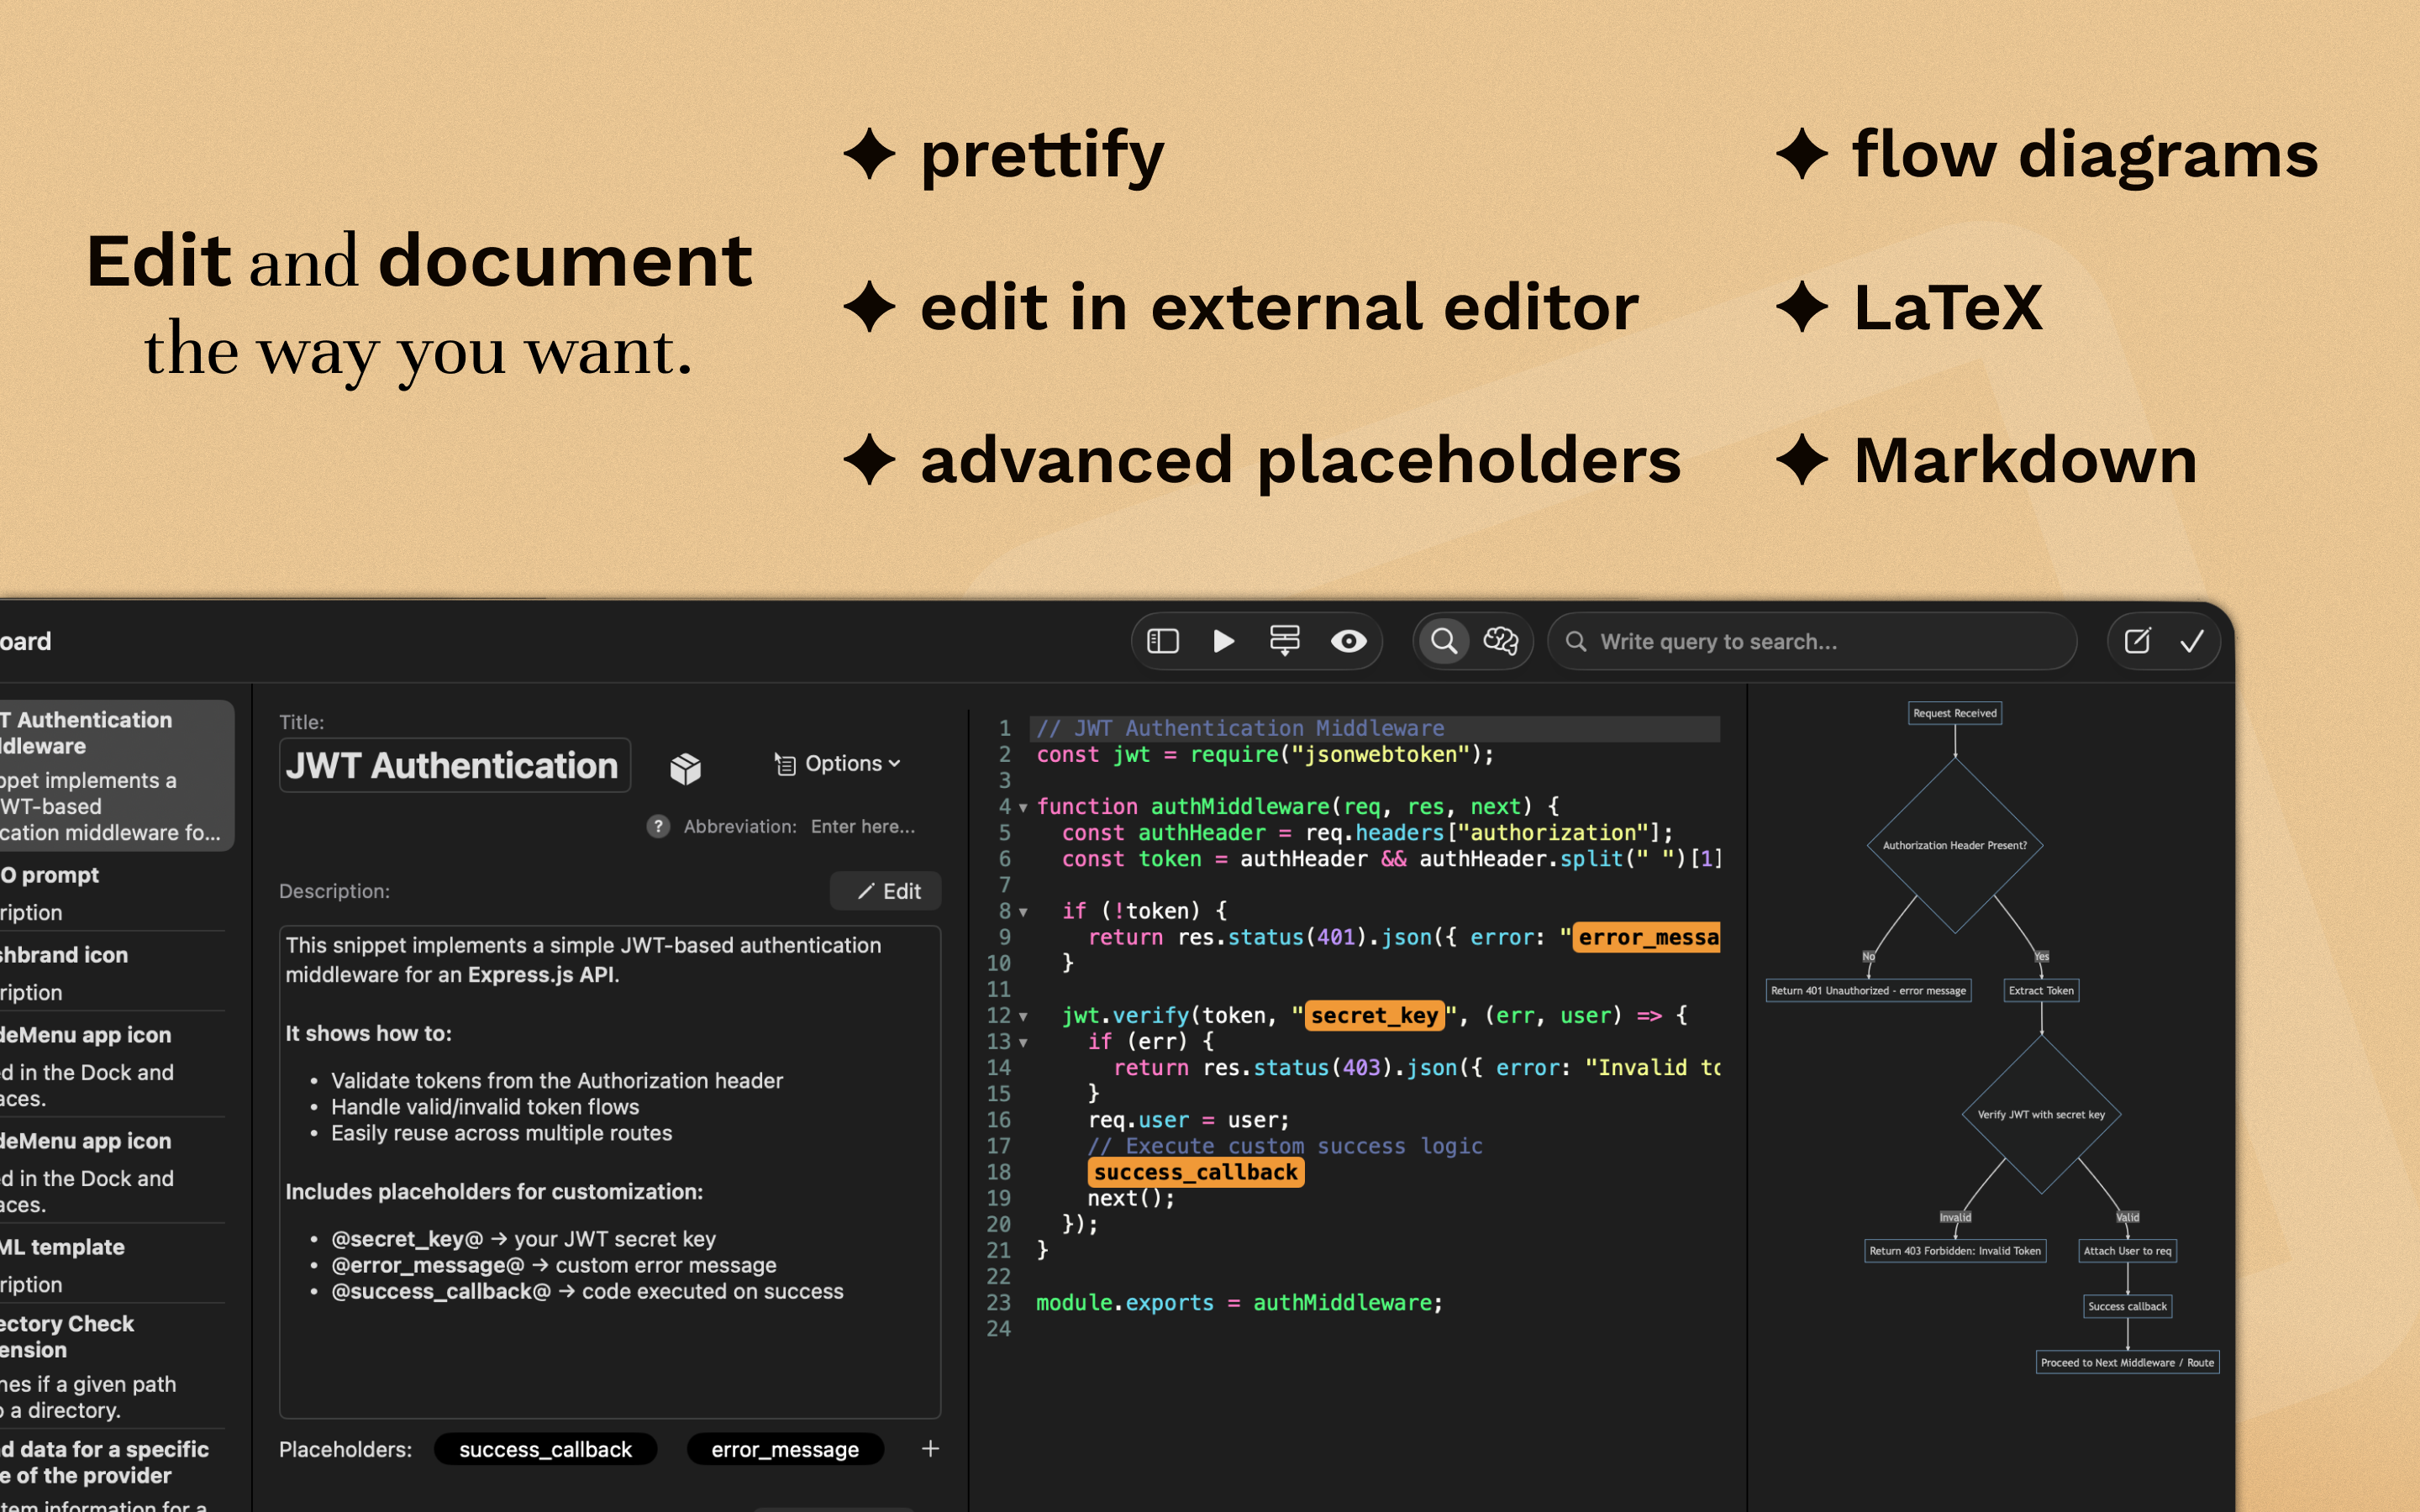
Task: Click the 'Write query to search' field
Action: click(x=1810, y=641)
